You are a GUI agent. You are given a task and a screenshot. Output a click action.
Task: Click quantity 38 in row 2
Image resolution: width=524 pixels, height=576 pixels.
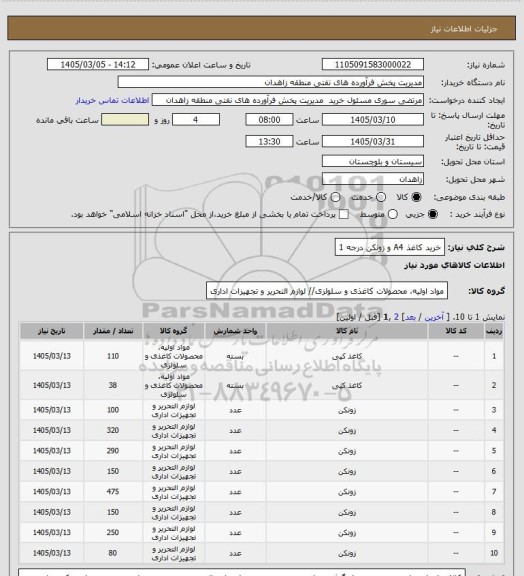coord(113,385)
